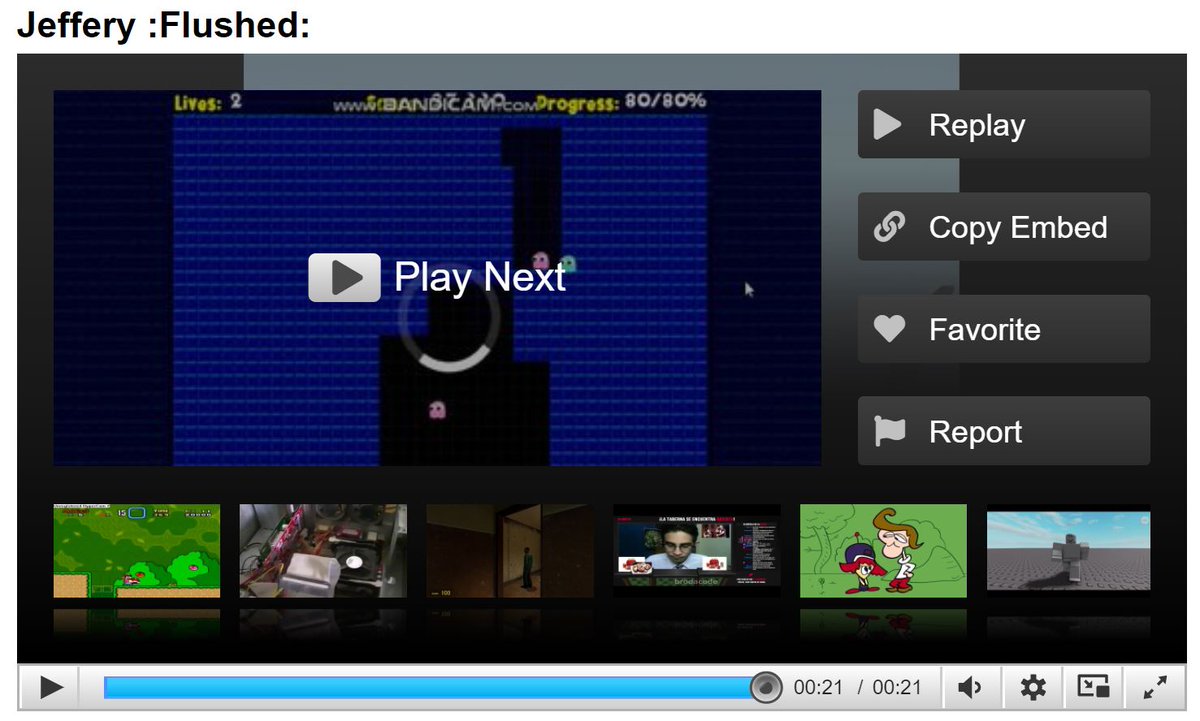Open the hard drive hardware video thumbnail
The height and width of the screenshot is (721, 1200).
[323, 551]
